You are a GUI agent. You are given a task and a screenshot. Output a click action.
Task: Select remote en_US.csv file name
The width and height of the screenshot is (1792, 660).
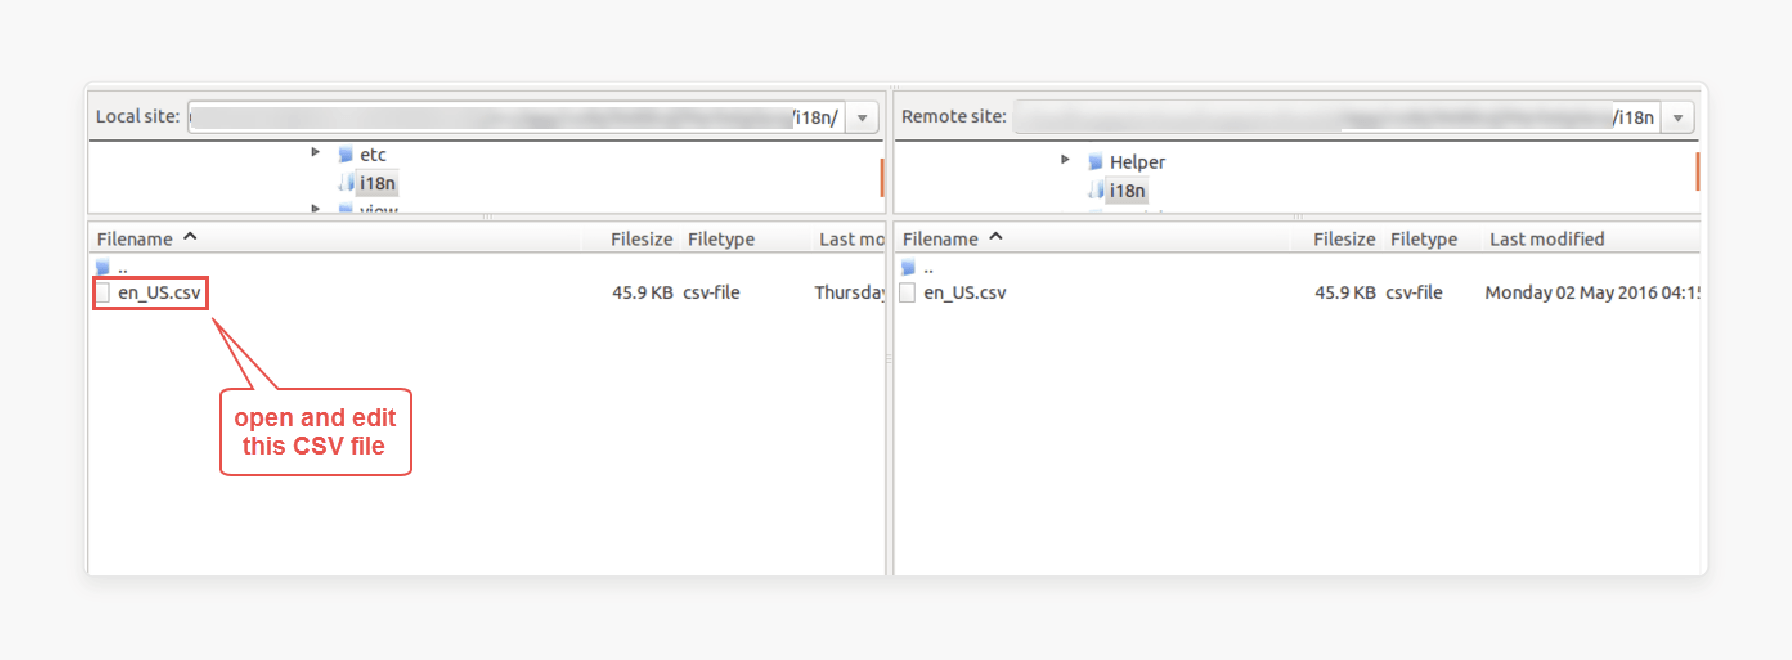point(965,293)
